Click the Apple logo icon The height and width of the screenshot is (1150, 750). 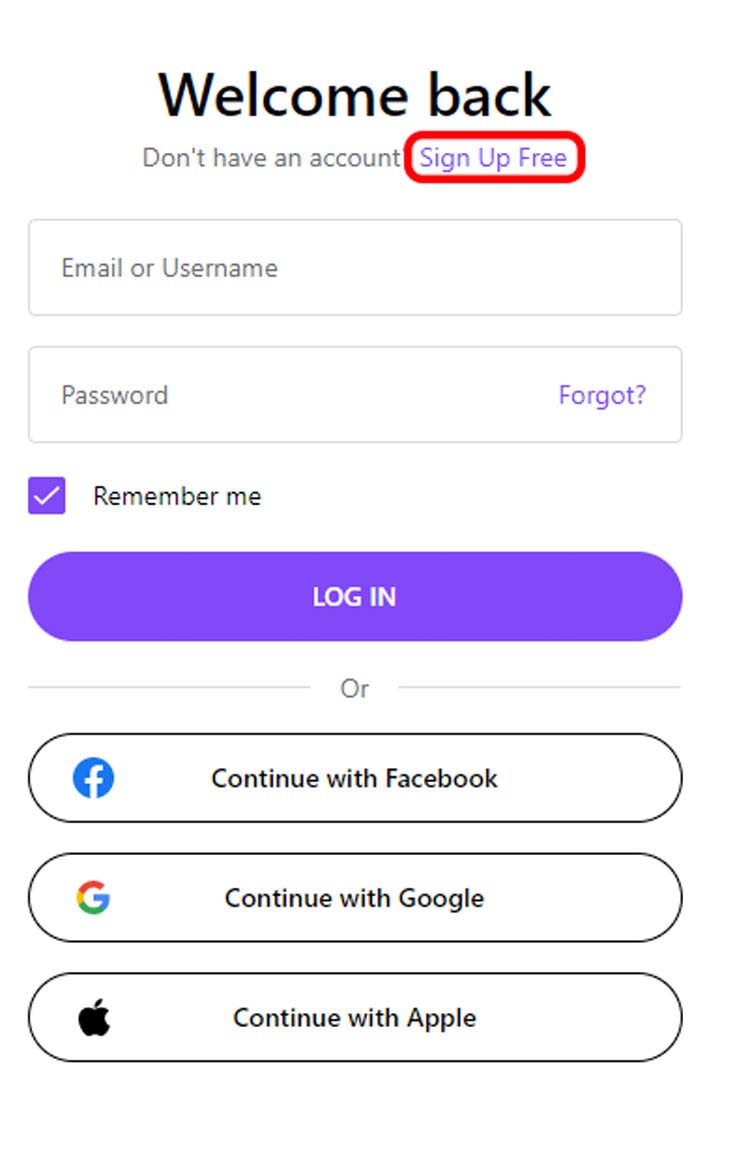(94, 1018)
